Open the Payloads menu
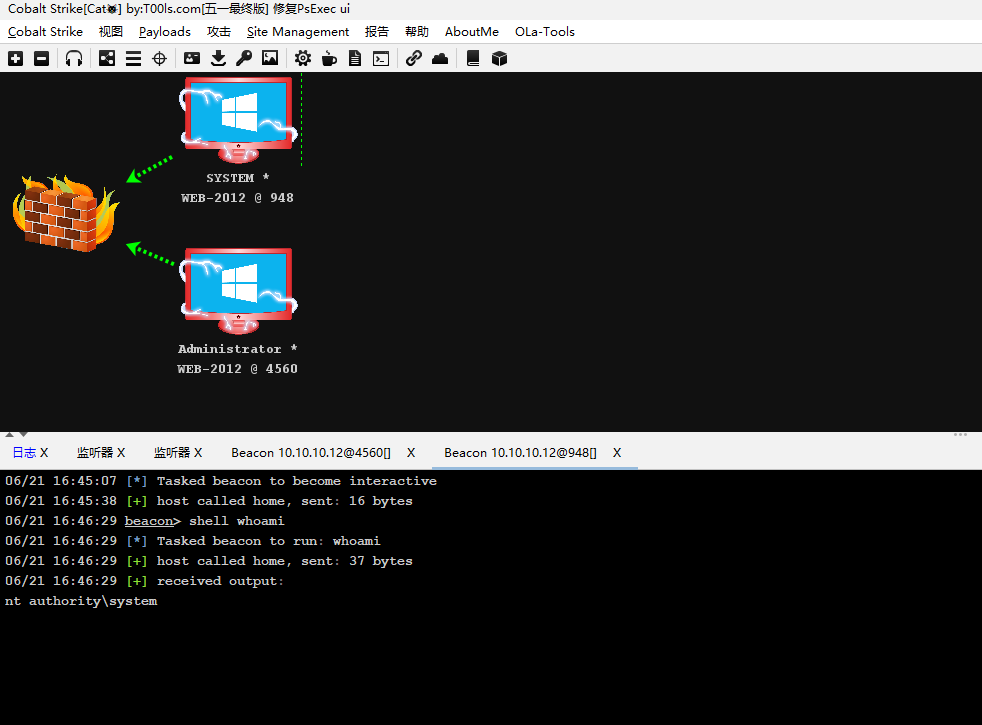The height and width of the screenshot is (725, 982). click(165, 32)
